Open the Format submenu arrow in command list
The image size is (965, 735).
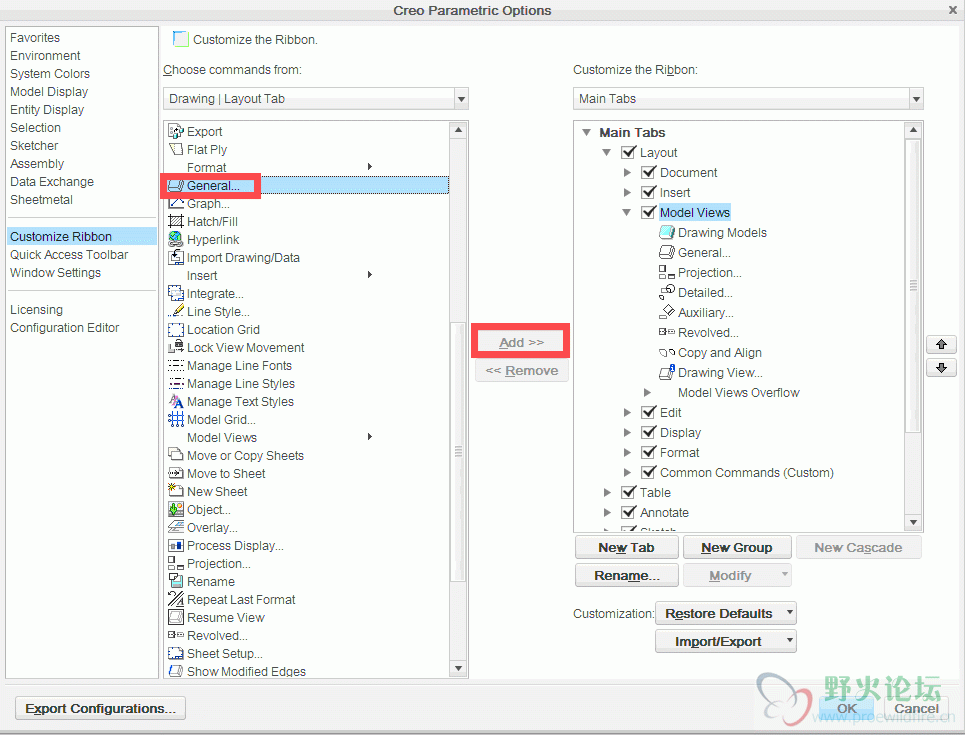coord(370,167)
